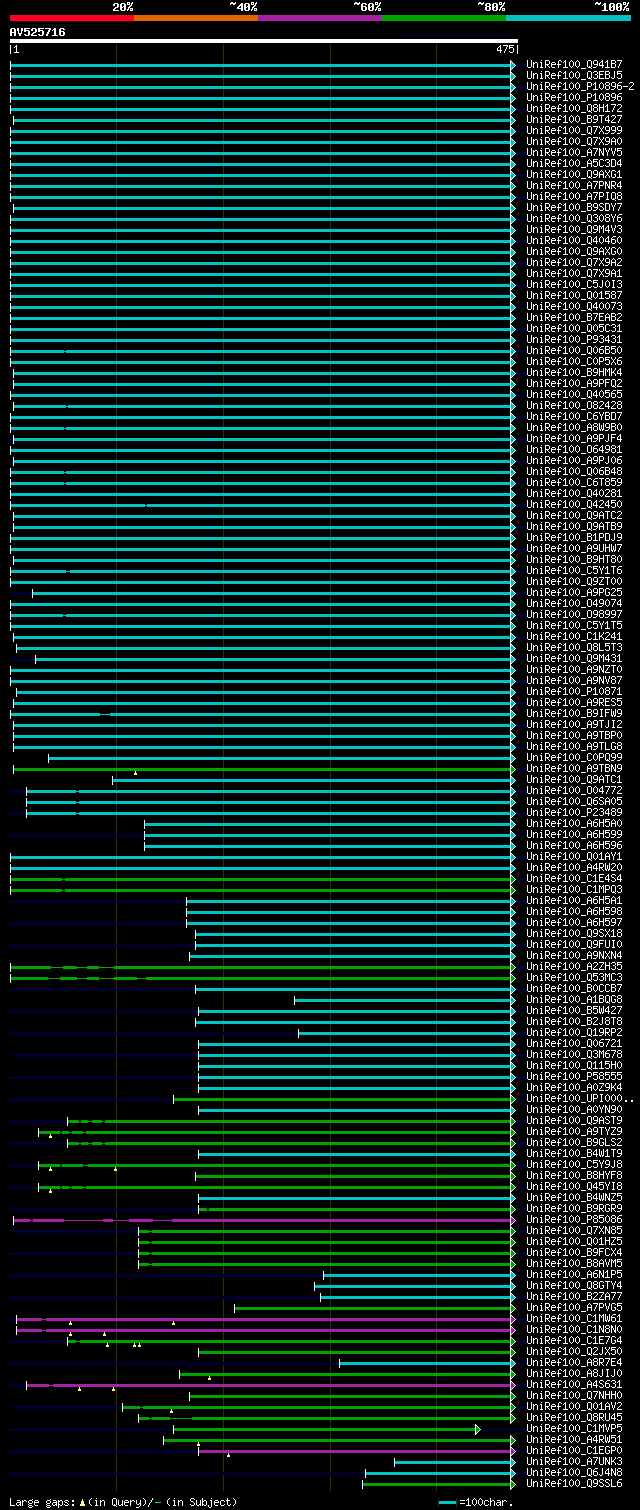Select the UniRef100_Q06721 label

574,1044
